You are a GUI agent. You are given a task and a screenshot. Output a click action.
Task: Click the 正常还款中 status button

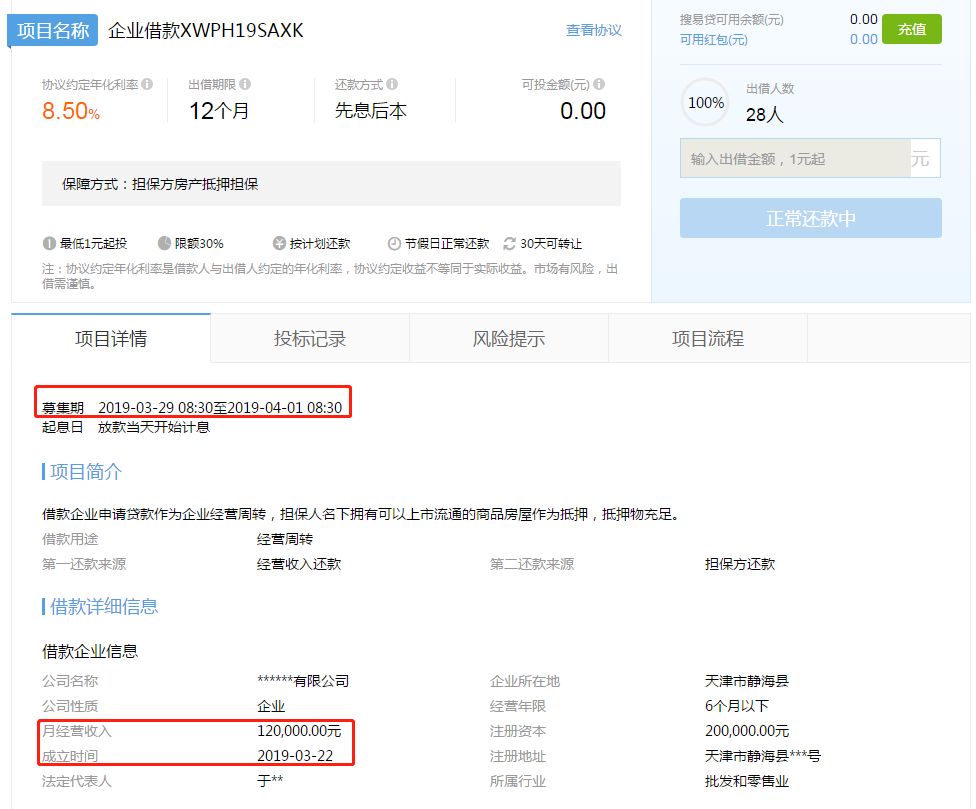(810, 218)
